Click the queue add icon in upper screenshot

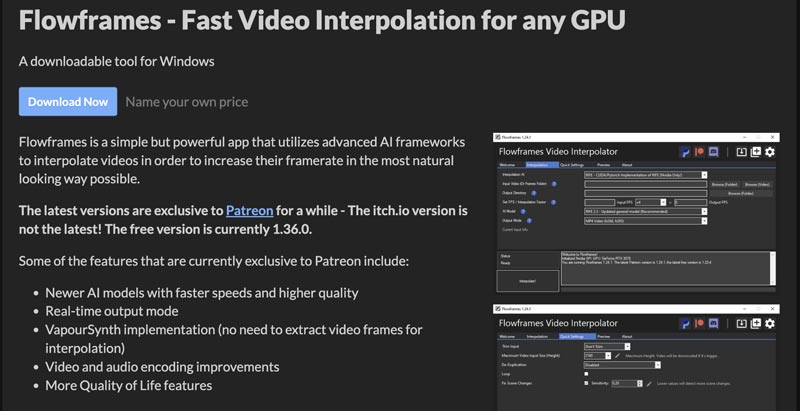[756, 152]
